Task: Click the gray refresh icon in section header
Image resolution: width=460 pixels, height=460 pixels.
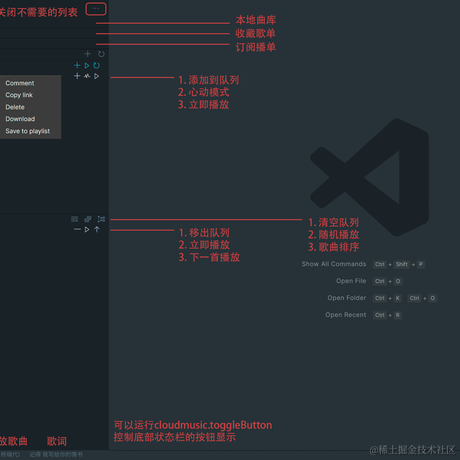Action: coord(101,54)
